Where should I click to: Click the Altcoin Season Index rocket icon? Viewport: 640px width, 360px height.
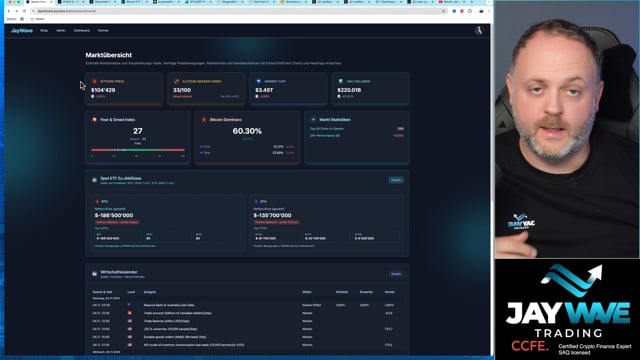click(177, 82)
